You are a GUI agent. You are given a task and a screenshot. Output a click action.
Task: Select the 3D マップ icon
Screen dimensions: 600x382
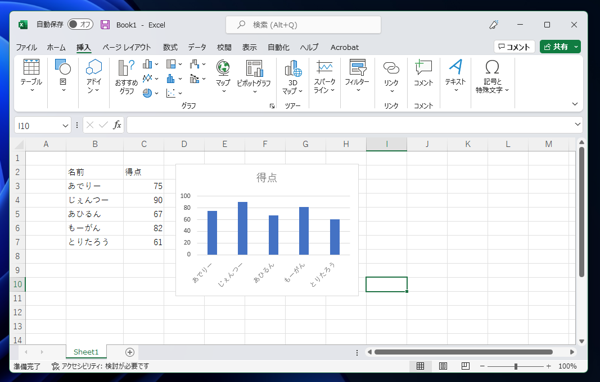point(293,77)
